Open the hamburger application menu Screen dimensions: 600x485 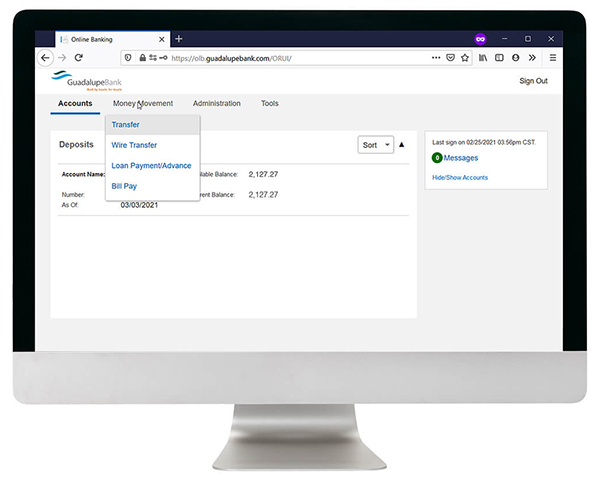(x=553, y=58)
